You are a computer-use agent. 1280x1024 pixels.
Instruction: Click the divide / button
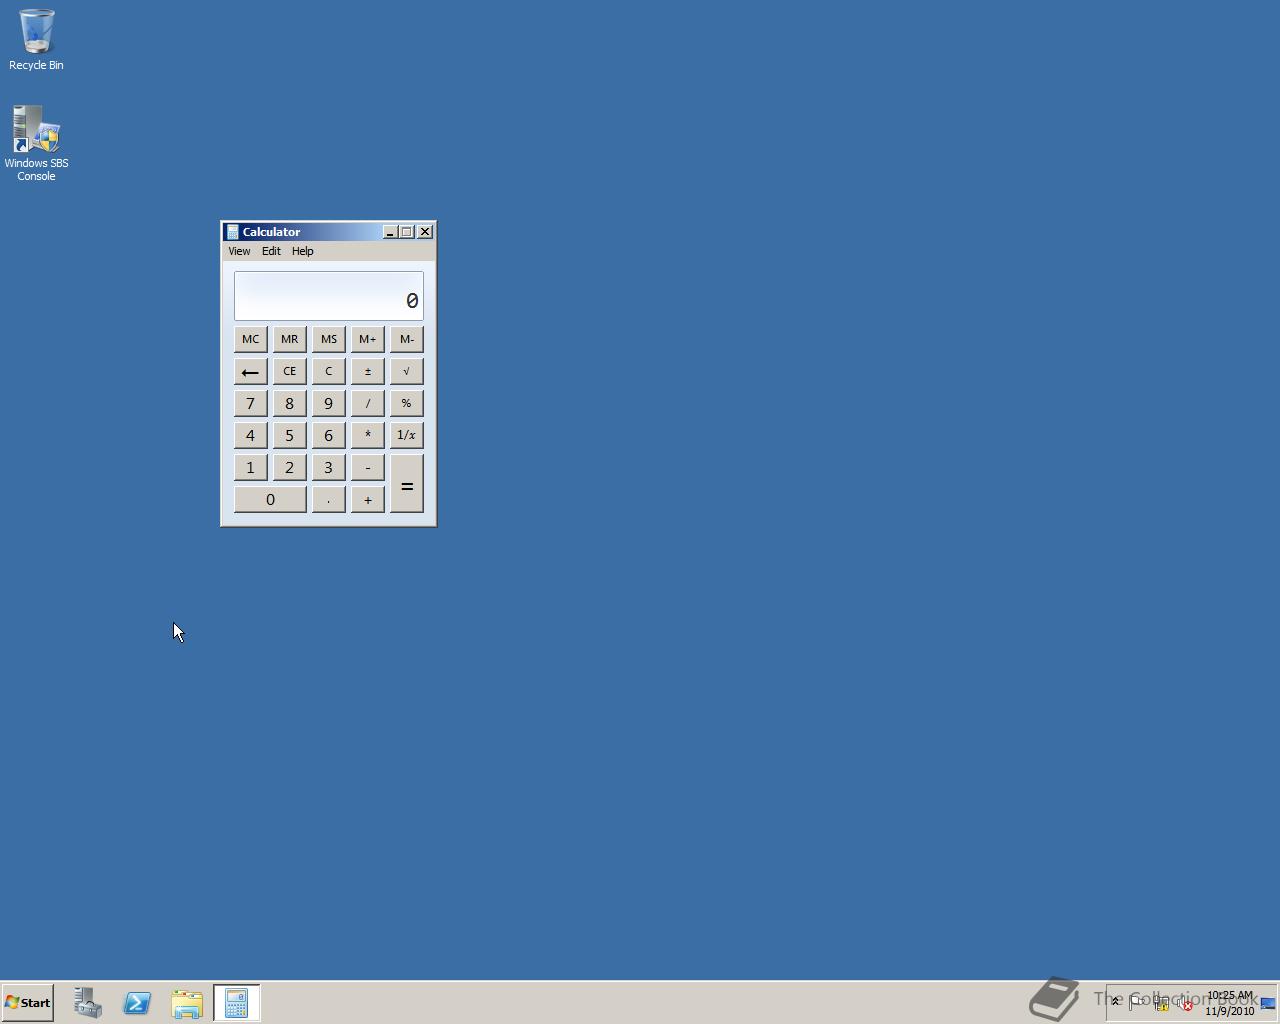pos(367,403)
